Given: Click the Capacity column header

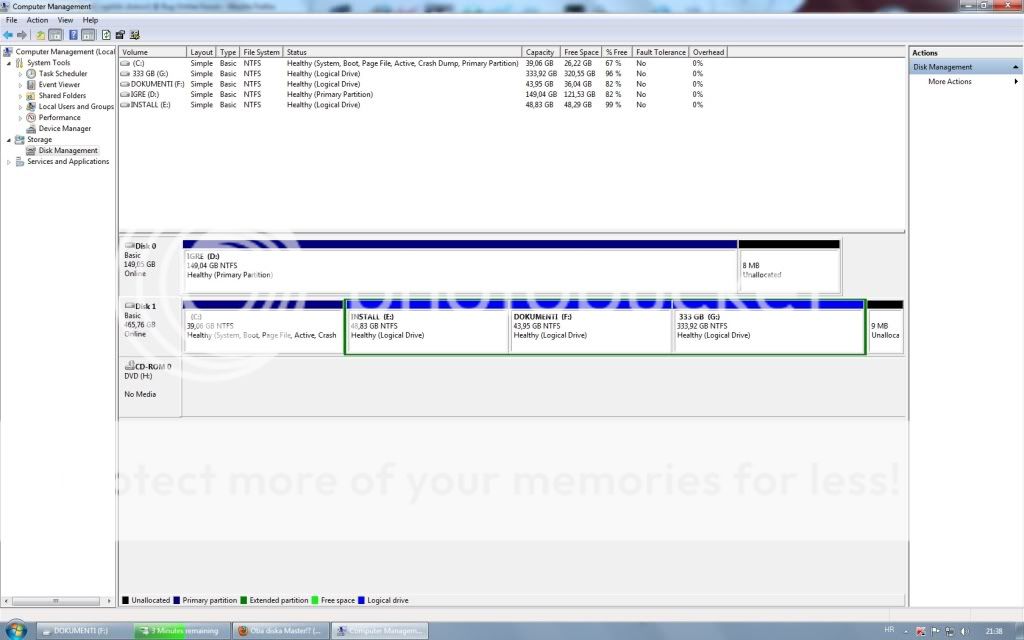Looking at the screenshot, I should point(540,52).
